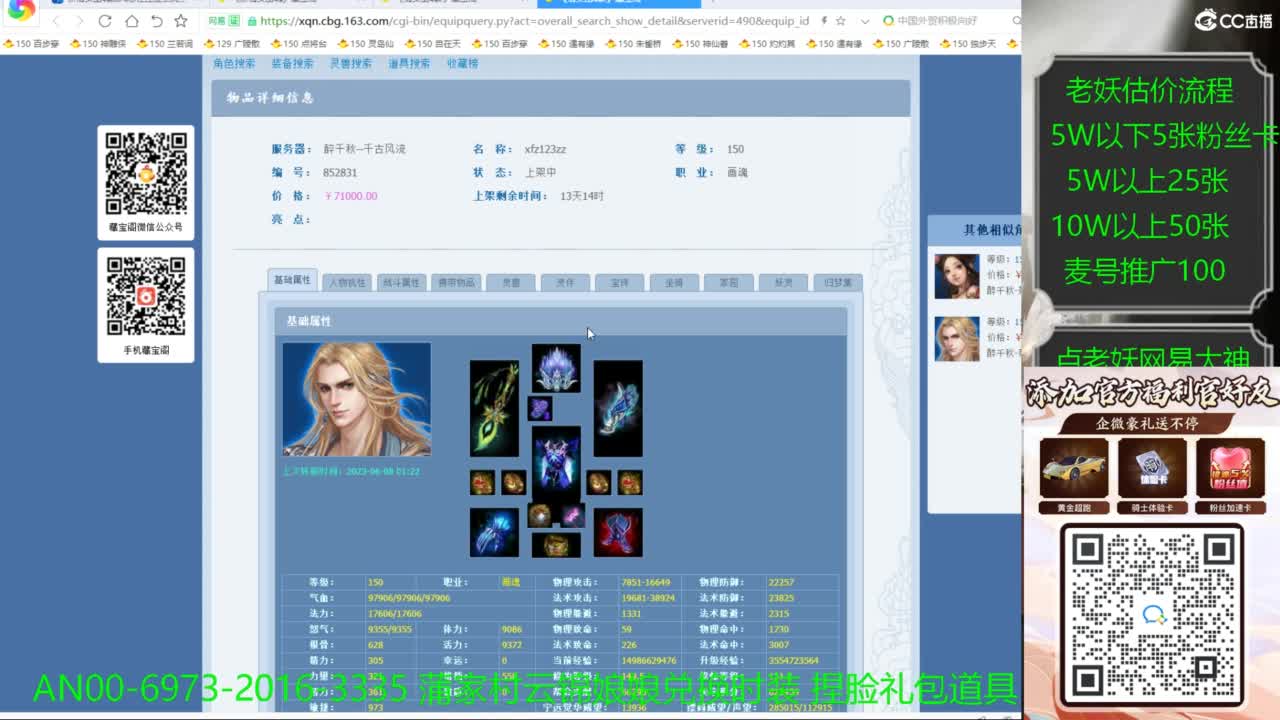Click the blue-purple armor body equipment icon
This screenshot has width=1280, height=720.
coord(556,462)
